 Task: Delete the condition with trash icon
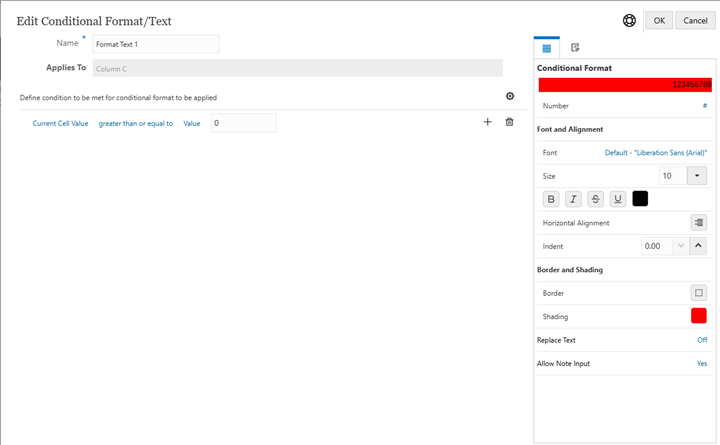pos(510,122)
